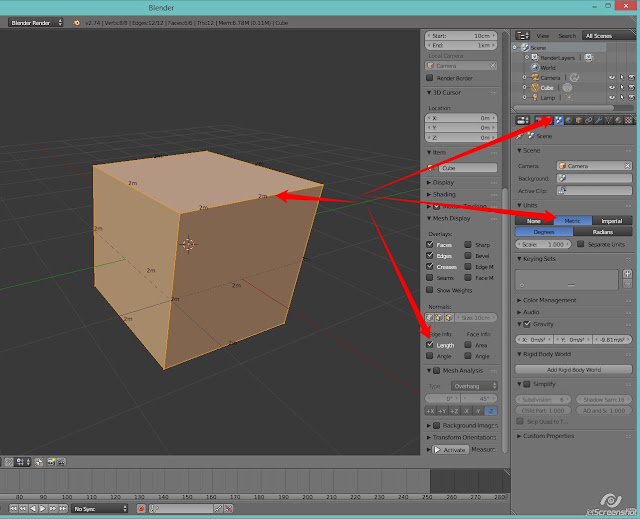Toggle the Cube visibility eye in outliner

coord(611,87)
